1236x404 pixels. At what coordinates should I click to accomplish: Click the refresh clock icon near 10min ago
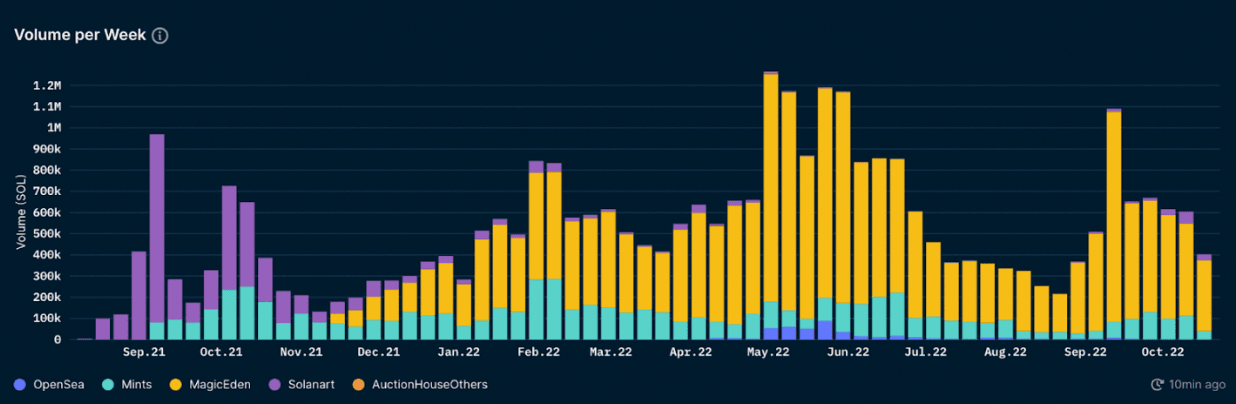(1158, 385)
